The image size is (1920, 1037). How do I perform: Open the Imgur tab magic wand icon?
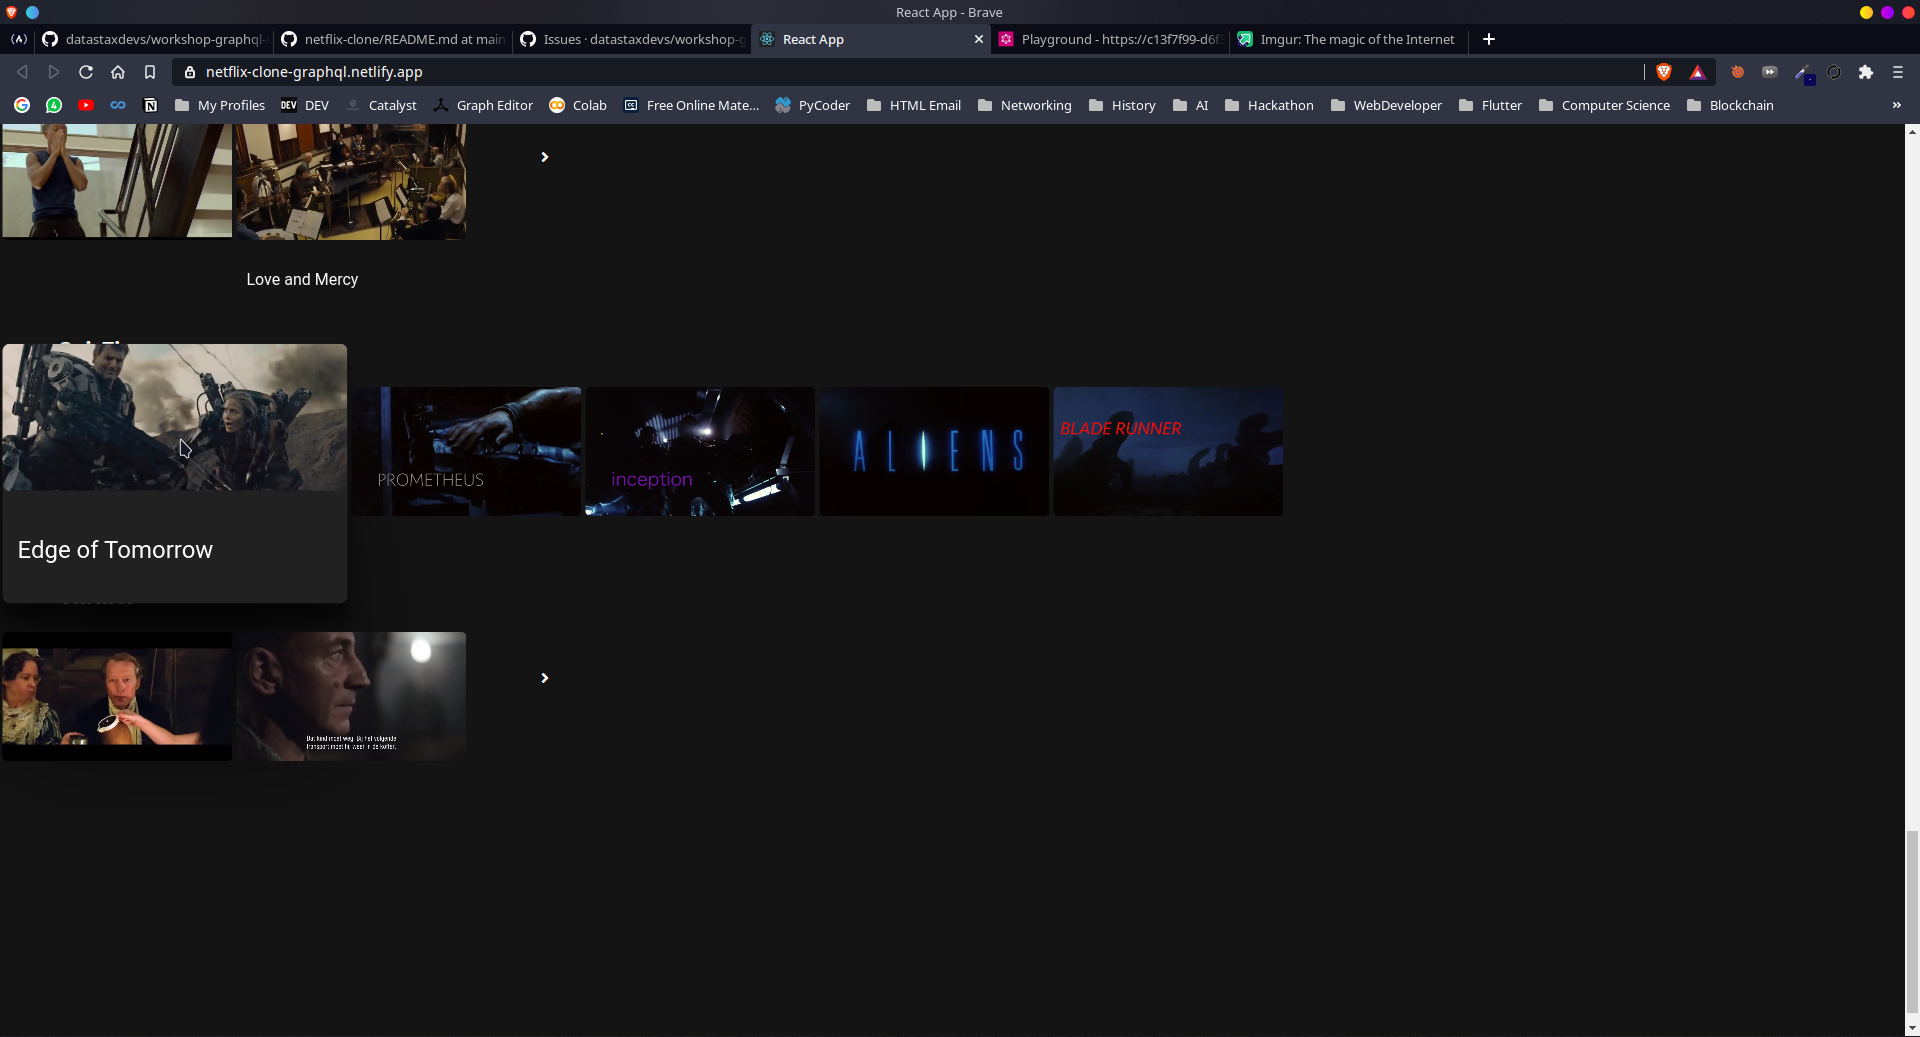(1245, 39)
